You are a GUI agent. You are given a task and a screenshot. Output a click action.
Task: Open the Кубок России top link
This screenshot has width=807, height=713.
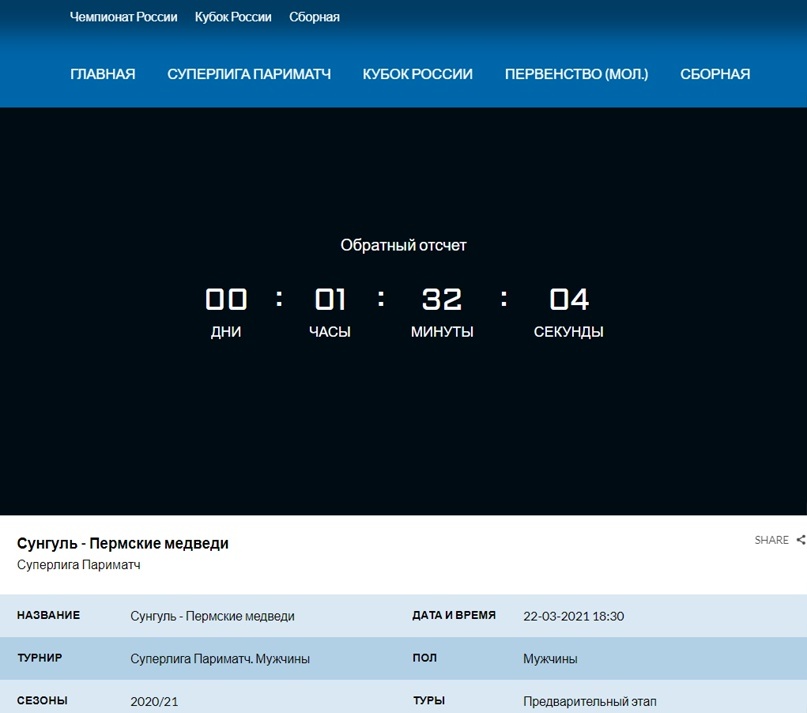(x=233, y=17)
